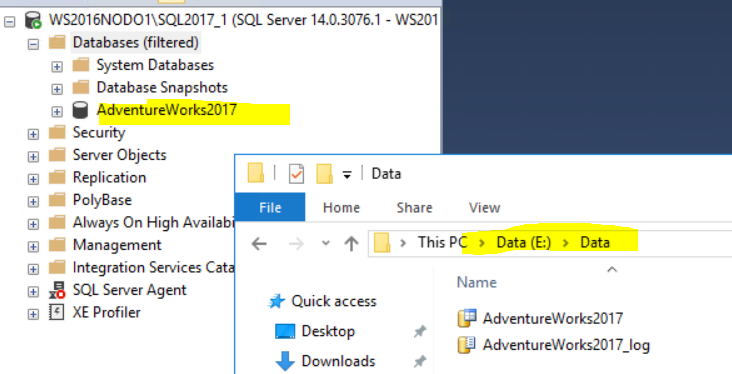Image resolution: width=732 pixels, height=374 pixels.
Task: Expand the Management folder
Action: point(33,246)
